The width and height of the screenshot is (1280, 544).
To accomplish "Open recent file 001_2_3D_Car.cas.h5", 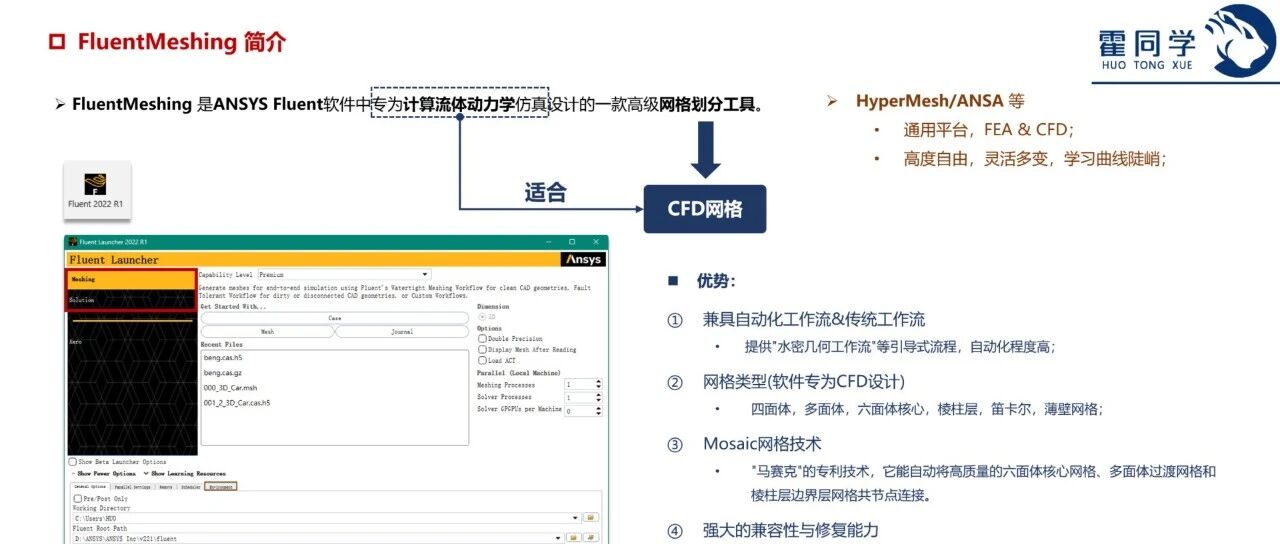I will point(237,403).
